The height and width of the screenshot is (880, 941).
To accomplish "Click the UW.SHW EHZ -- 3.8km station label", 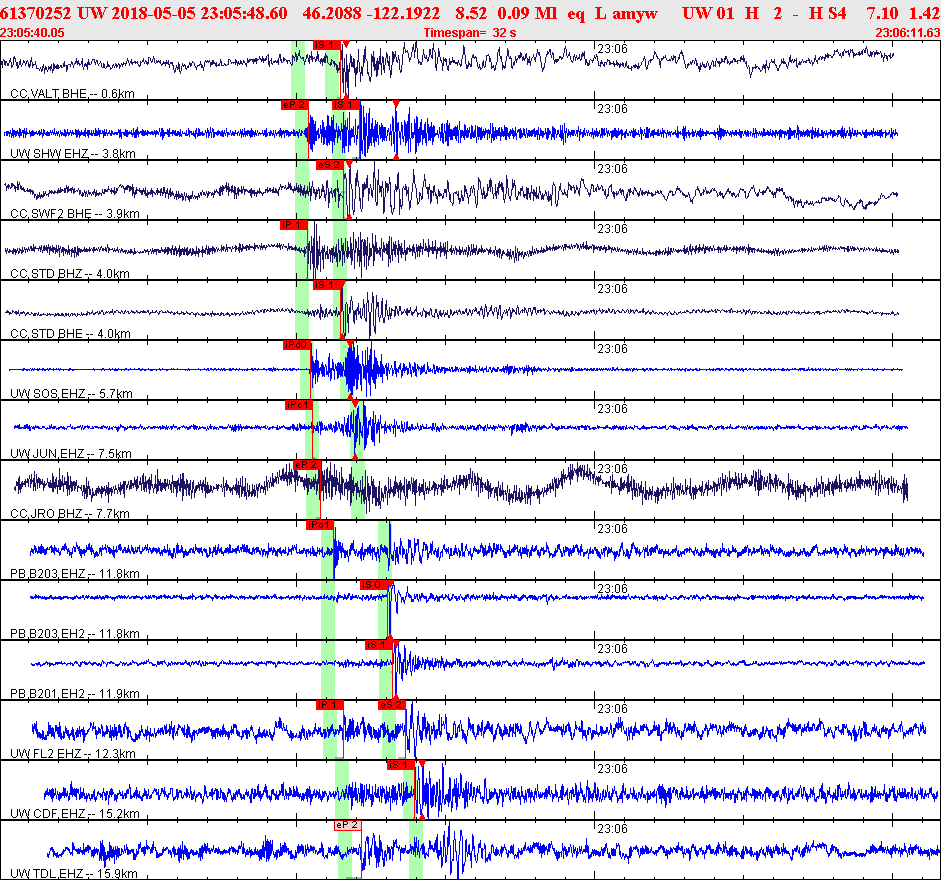I will (73, 154).
